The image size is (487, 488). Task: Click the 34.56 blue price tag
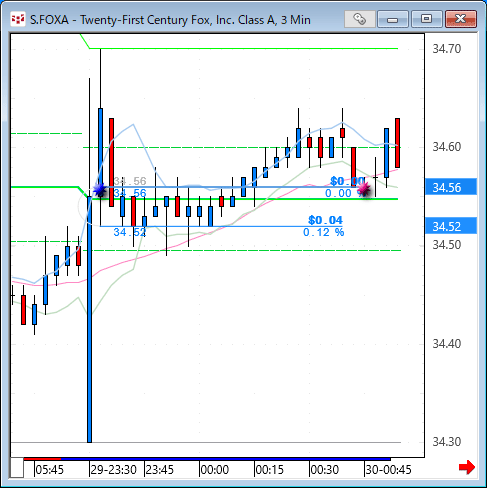click(451, 188)
